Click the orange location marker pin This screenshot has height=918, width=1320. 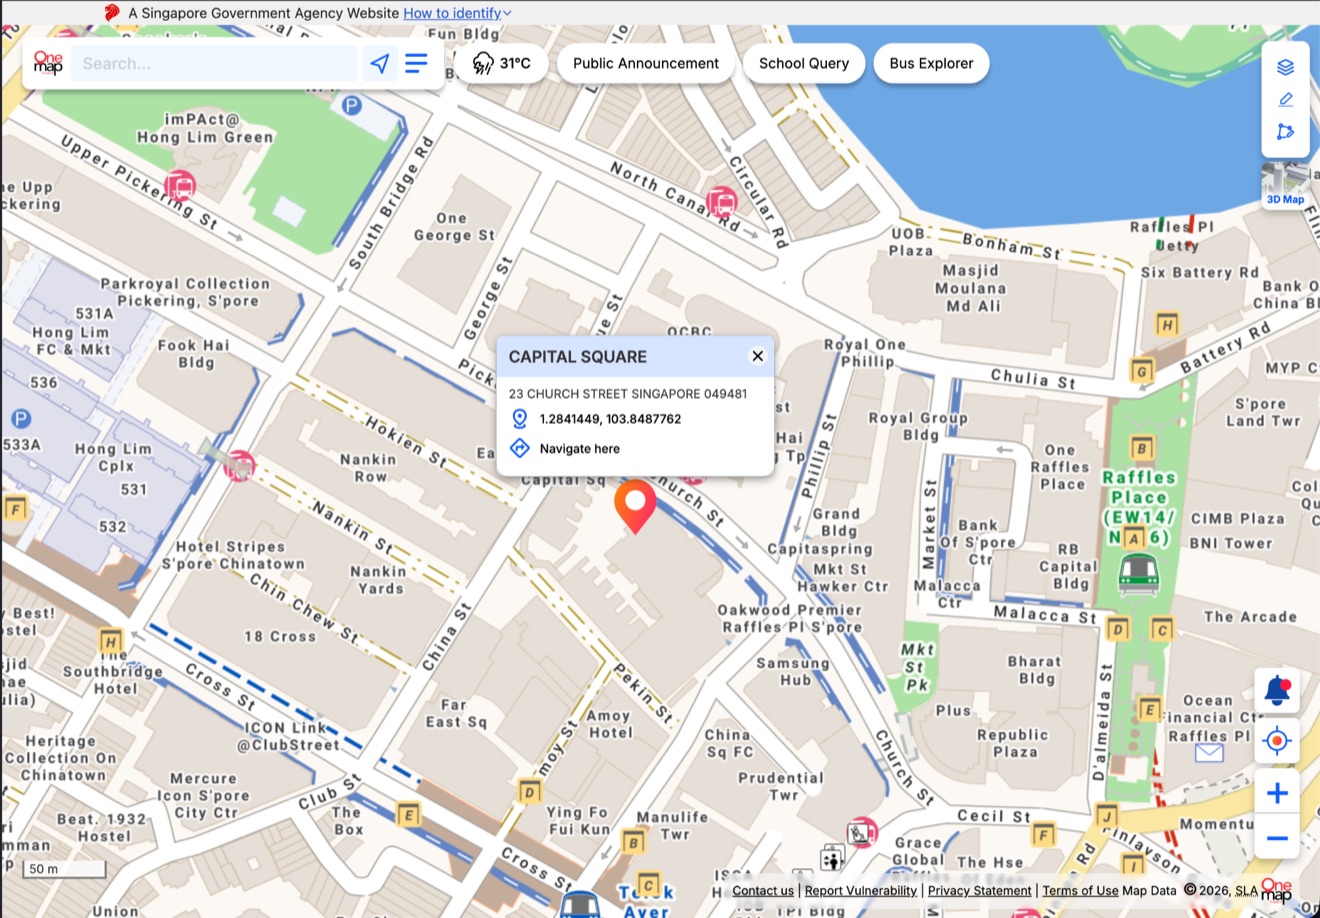click(x=635, y=506)
